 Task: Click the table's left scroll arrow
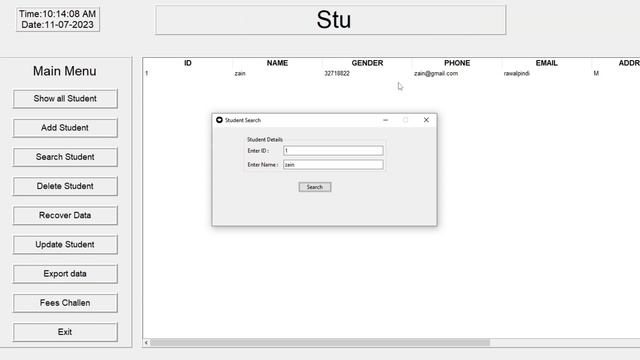pos(147,342)
